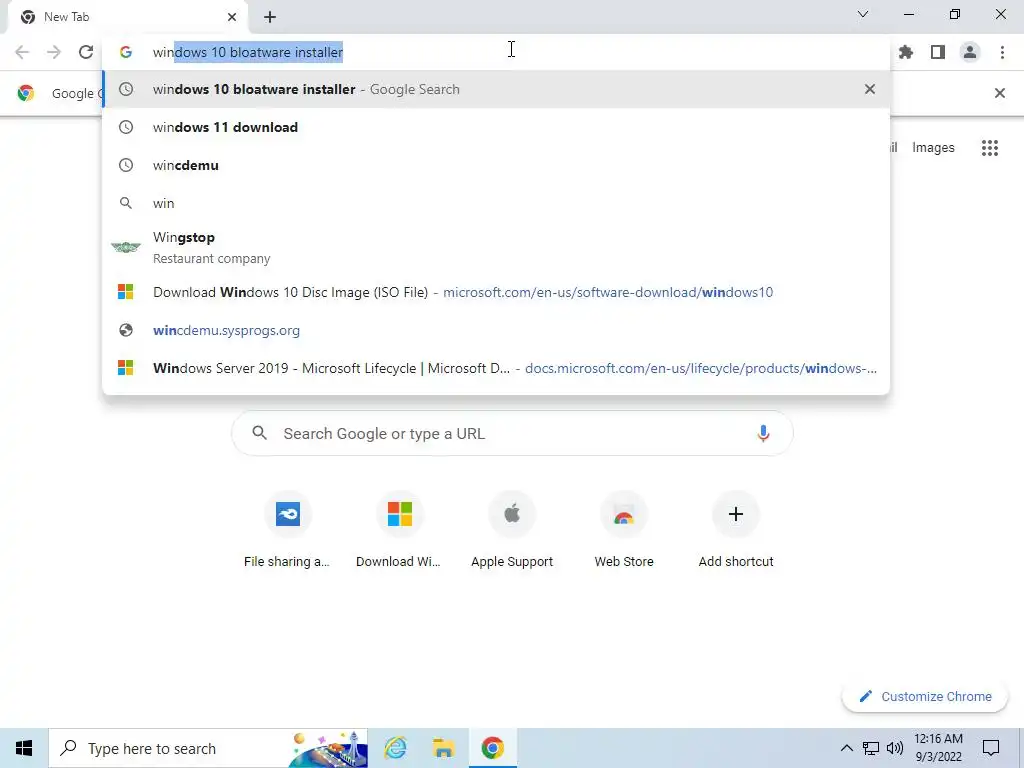Open the File sharing shortcut
Screen dimensions: 1024x768
(x=287, y=530)
